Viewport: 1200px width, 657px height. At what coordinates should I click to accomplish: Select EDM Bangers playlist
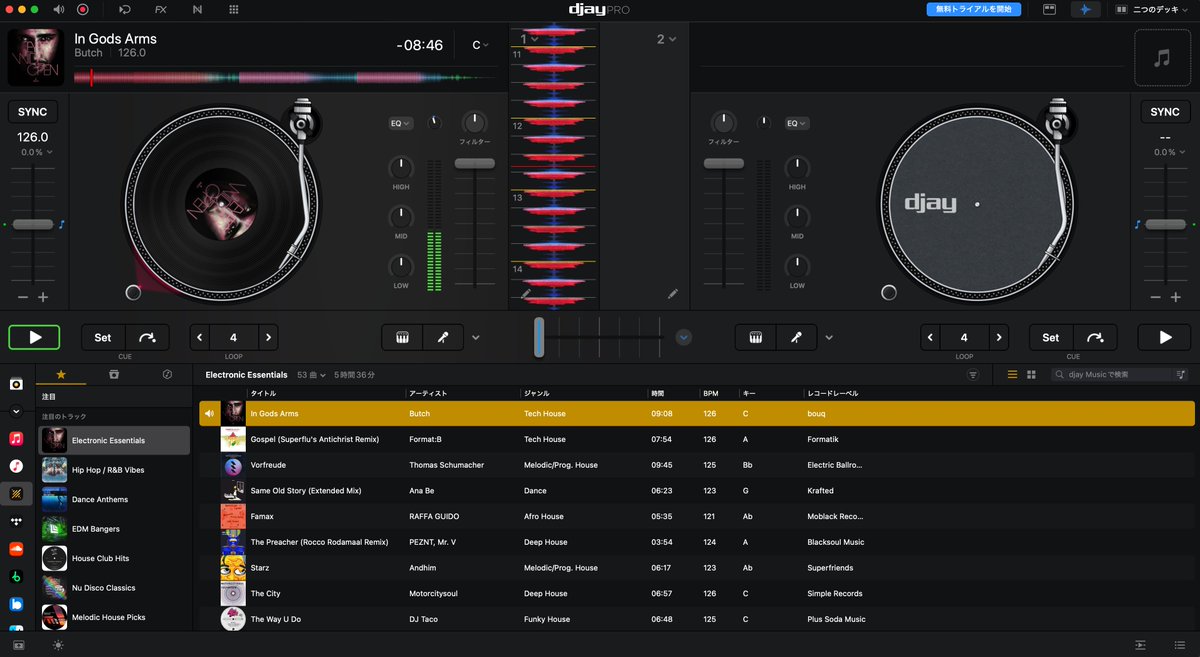pos(114,529)
